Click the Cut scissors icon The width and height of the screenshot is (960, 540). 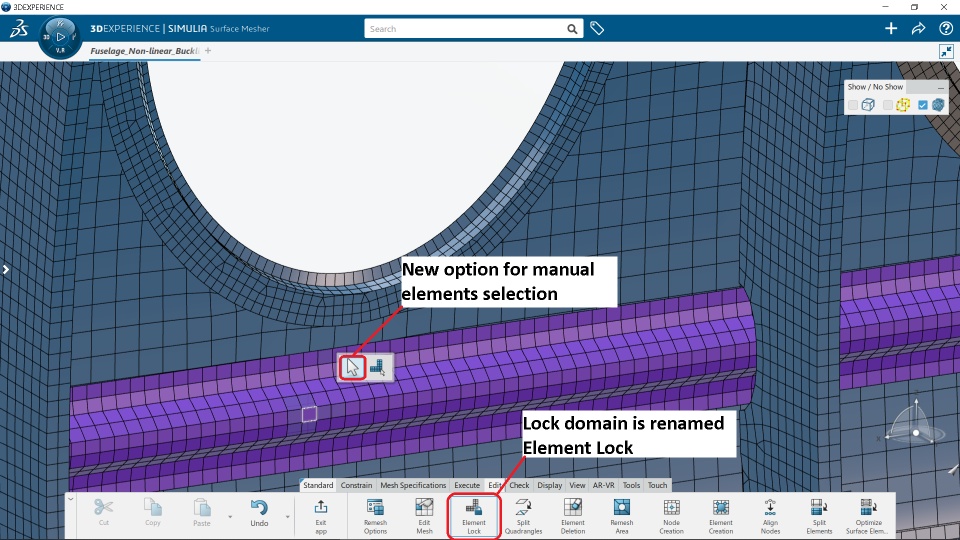tap(103, 508)
